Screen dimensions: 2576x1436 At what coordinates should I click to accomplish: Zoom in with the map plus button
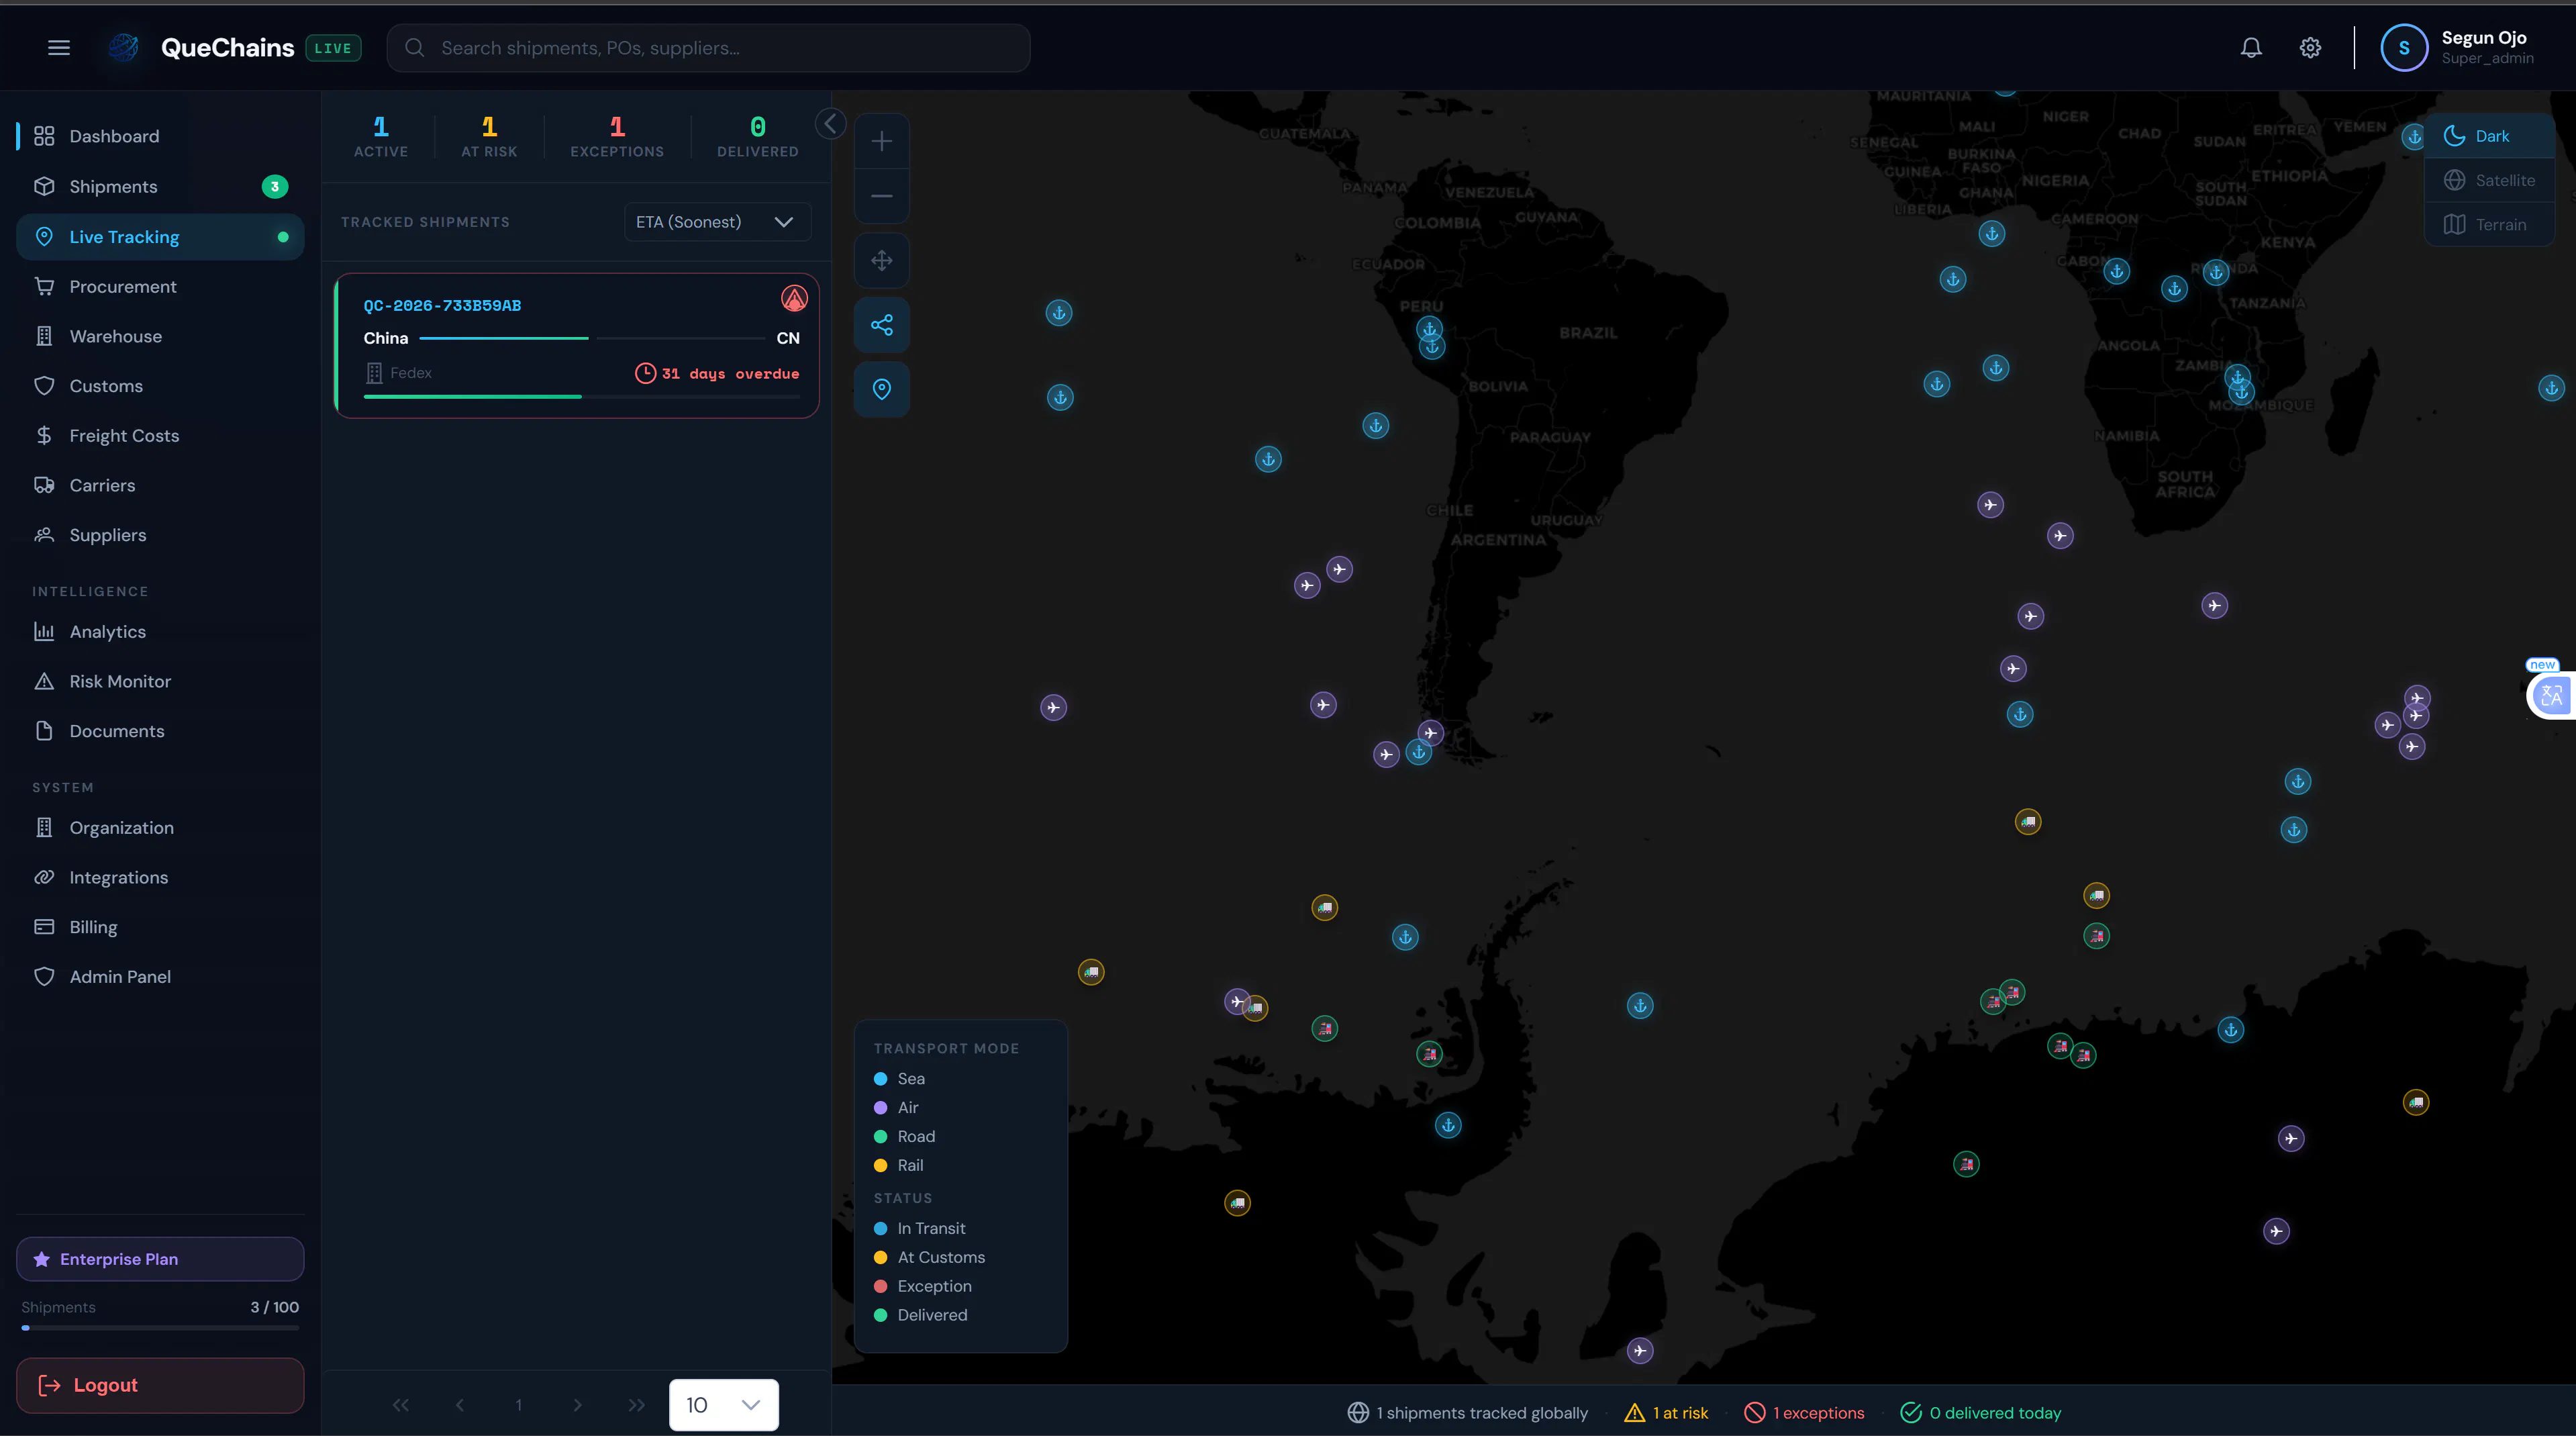(x=881, y=141)
